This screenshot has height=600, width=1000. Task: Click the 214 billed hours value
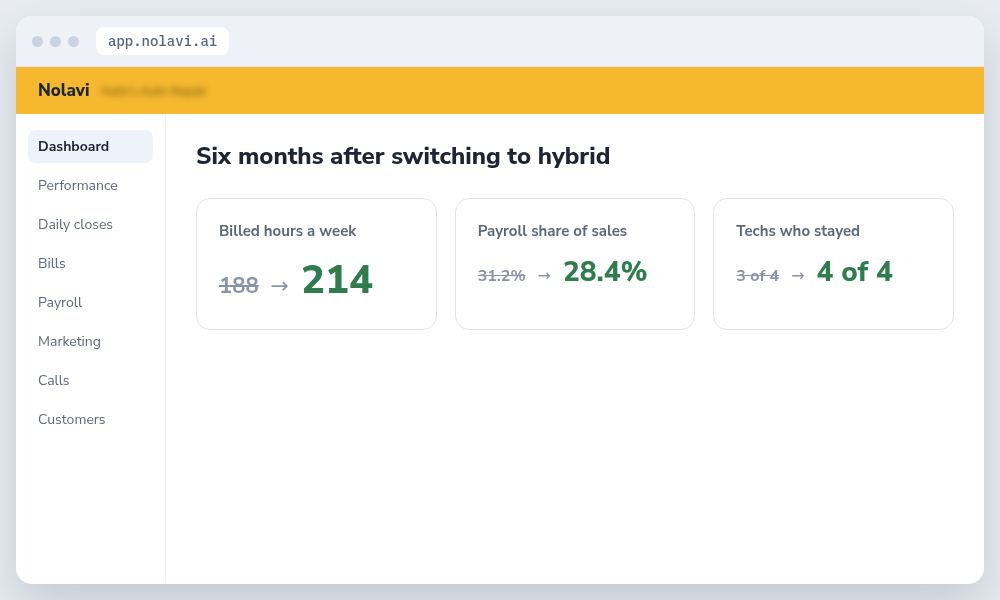[x=337, y=280]
